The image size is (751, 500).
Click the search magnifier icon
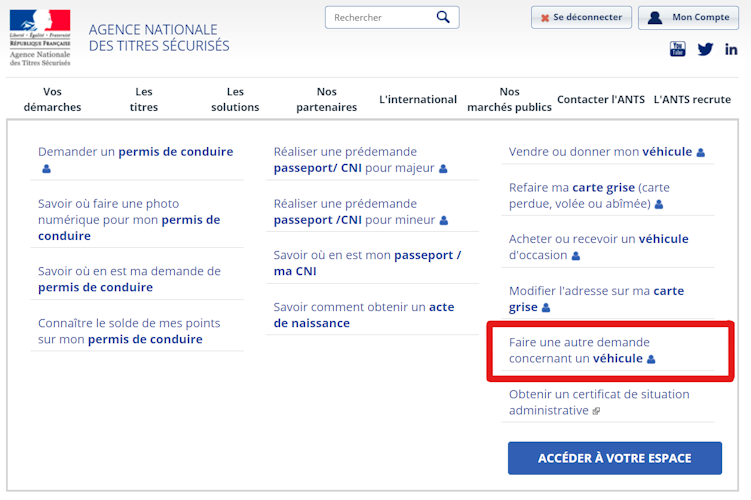(x=443, y=17)
